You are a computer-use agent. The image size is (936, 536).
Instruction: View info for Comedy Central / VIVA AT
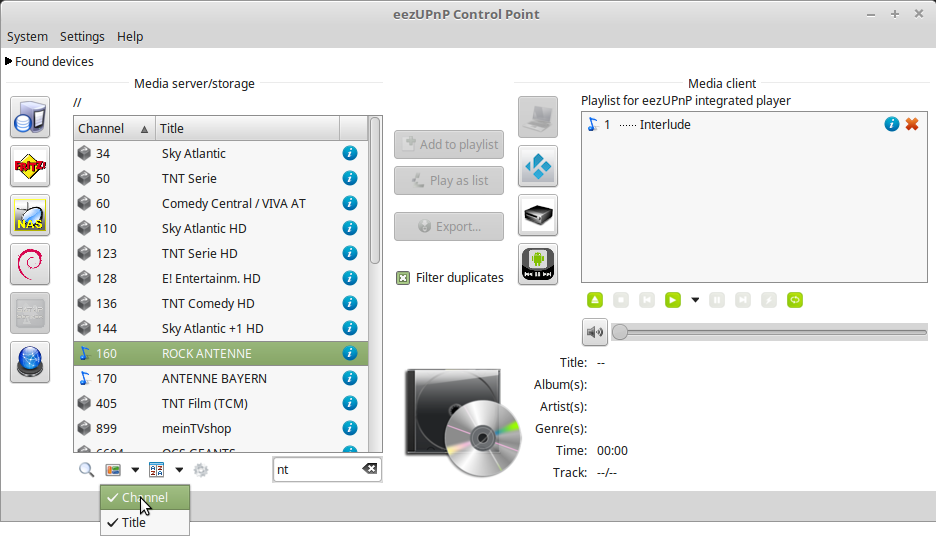pos(350,204)
